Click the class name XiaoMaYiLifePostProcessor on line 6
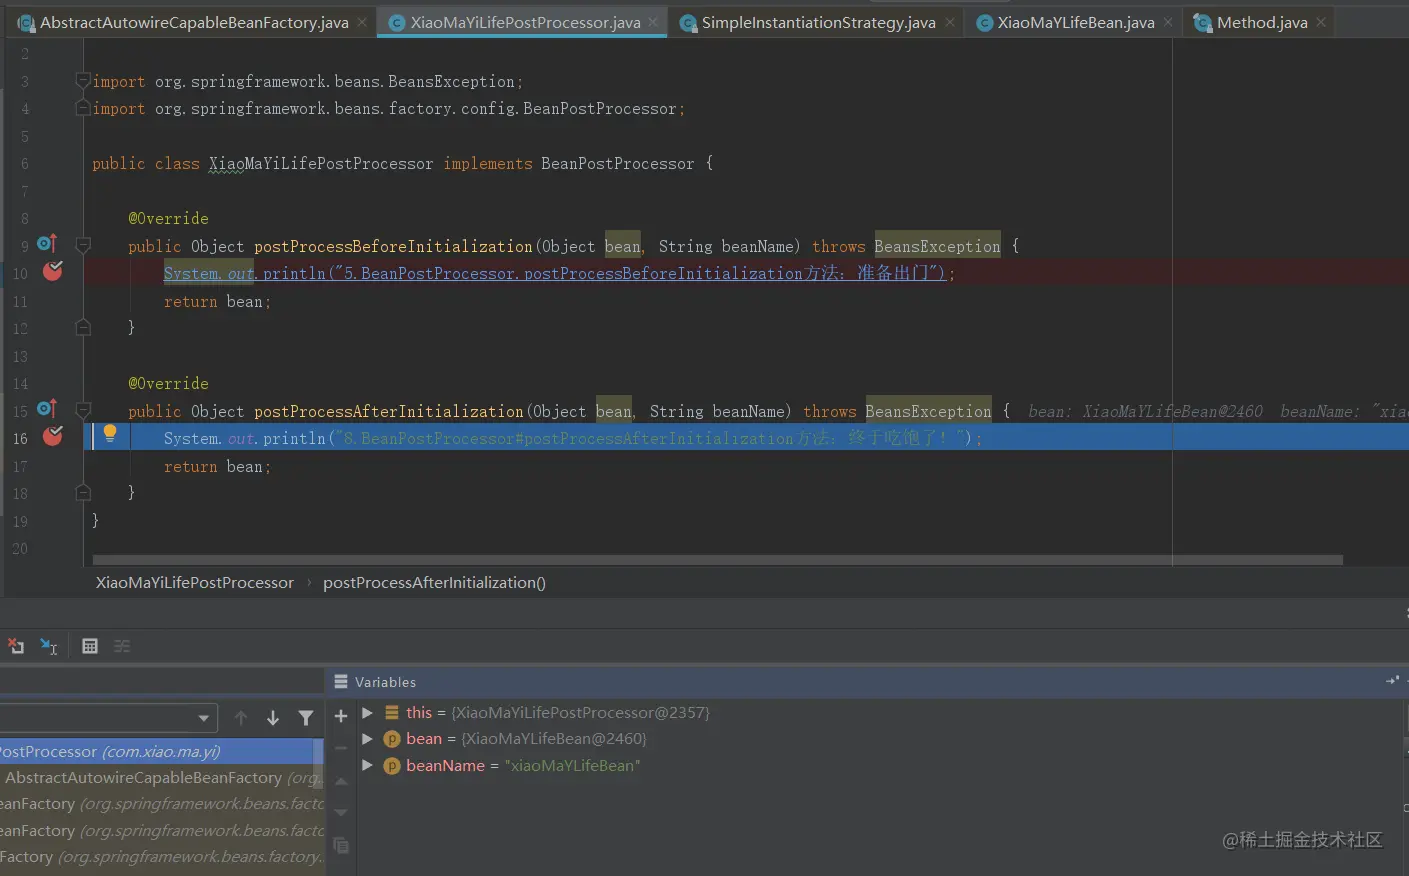 tap(321, 163)
